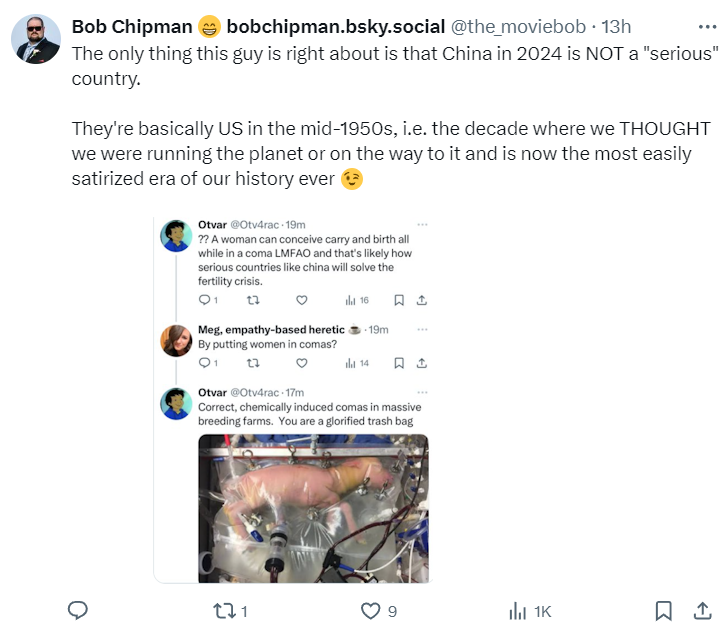The image size is (727, 632).
Task: Reply to Bob Chipman's post
Action: (78, 610)
